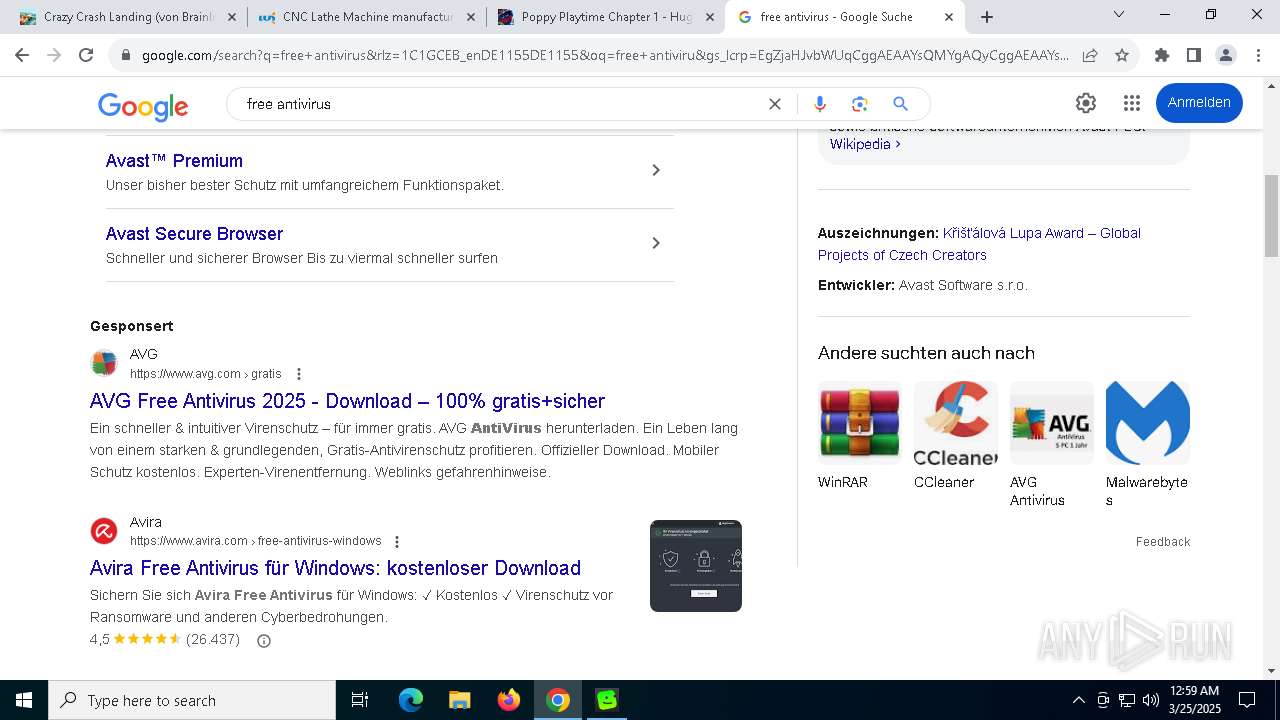
Task: Click the share page icon in address bar
Action: 1090,56
